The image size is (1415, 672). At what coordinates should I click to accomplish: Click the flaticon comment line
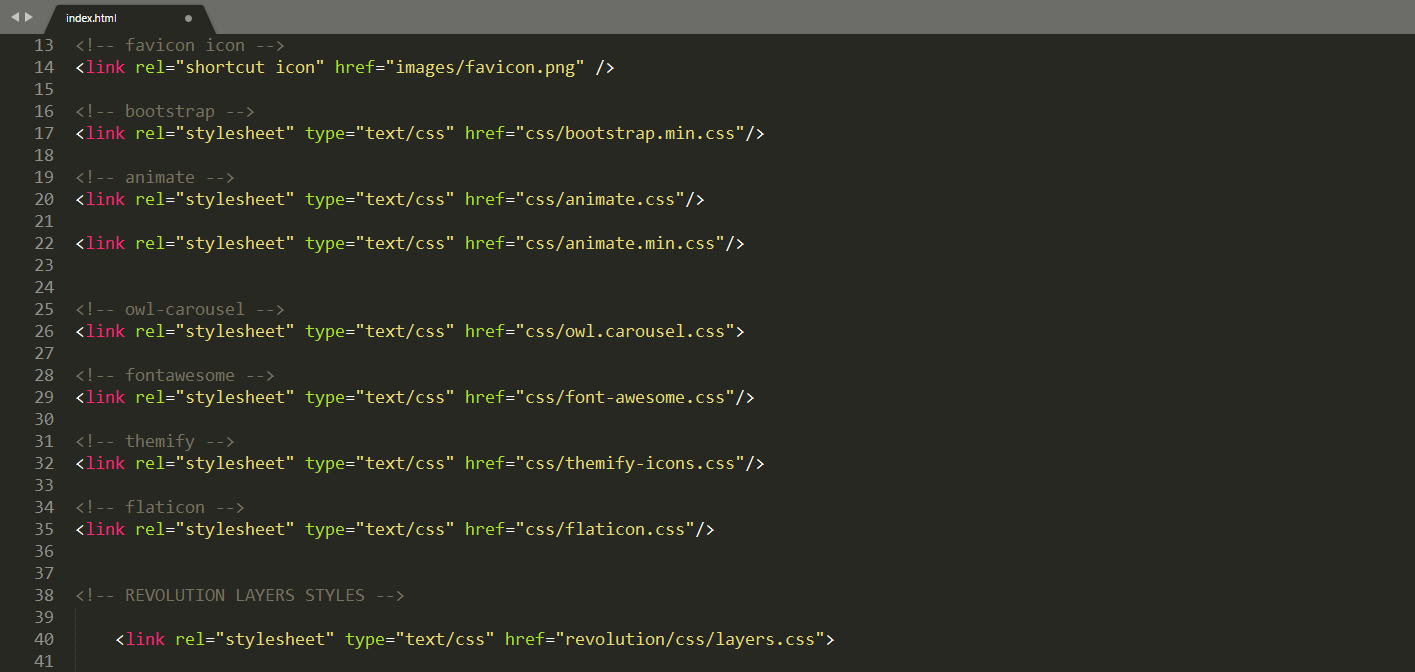[x=160, y=507]
